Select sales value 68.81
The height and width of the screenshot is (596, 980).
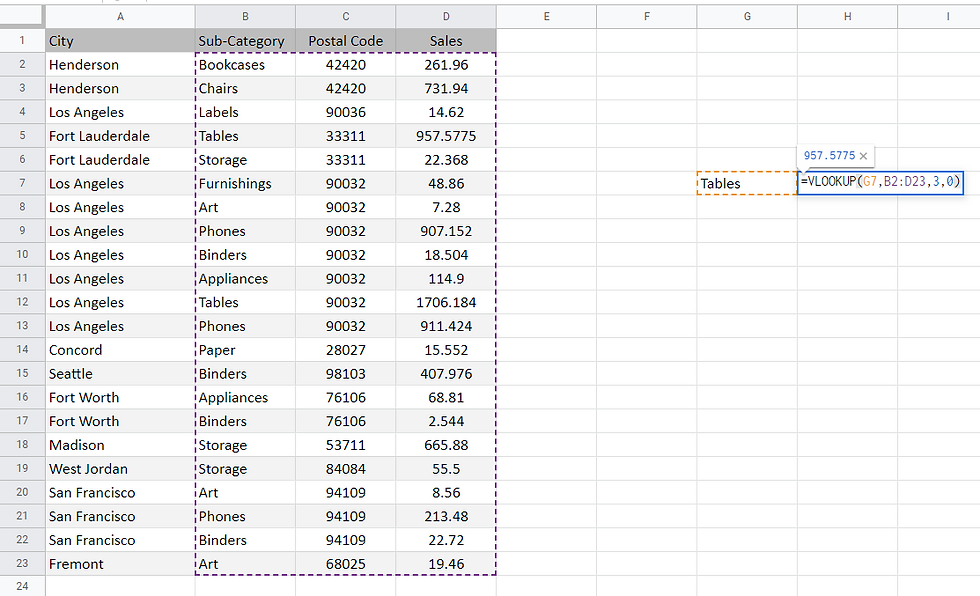(446, 397)
